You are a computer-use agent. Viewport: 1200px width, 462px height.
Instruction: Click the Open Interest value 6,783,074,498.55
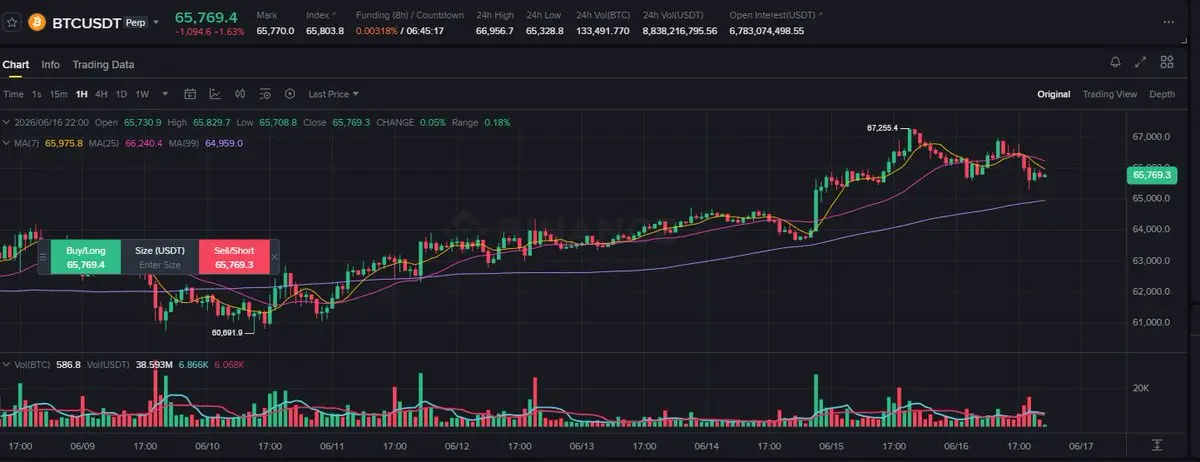pyautogui.click(x=767, y=31)
